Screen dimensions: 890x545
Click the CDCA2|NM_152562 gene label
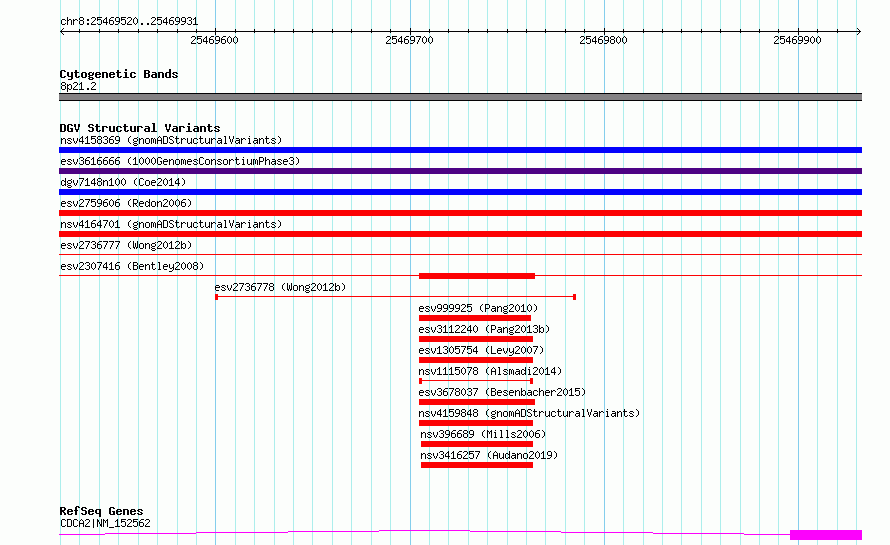tap(105, 523)
